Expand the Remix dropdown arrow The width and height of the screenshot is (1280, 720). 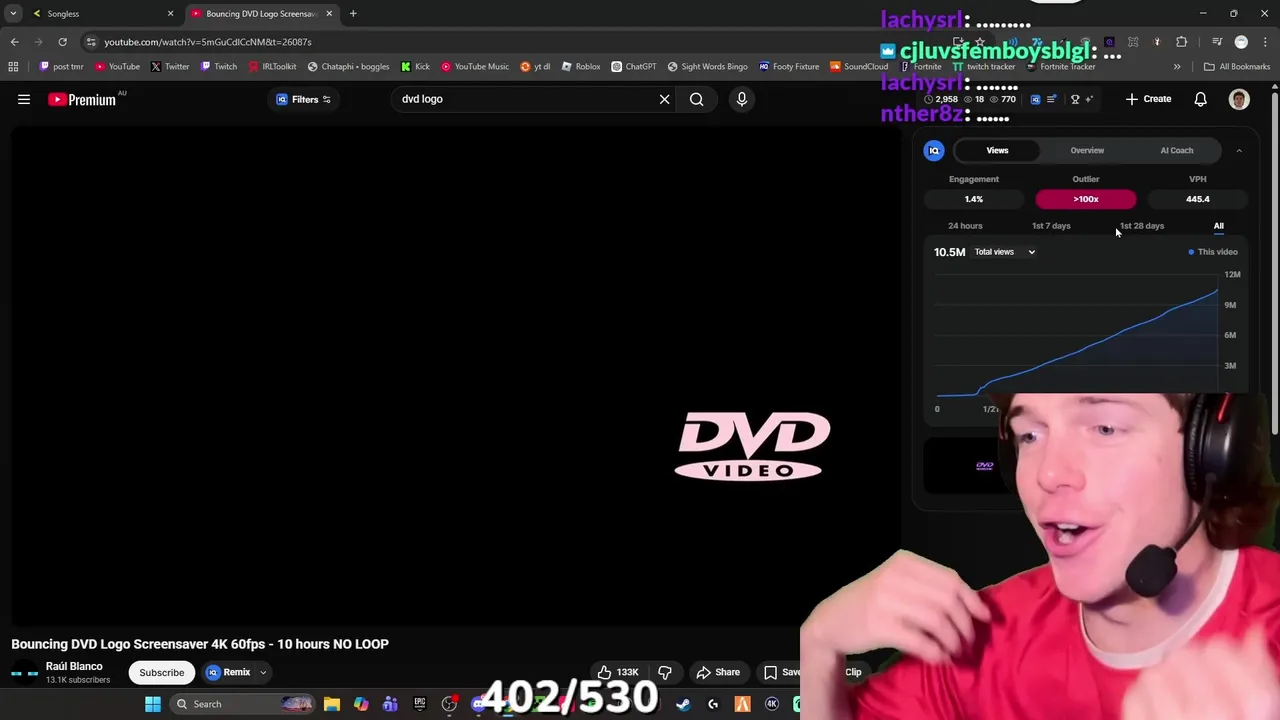tap(263, 672)
